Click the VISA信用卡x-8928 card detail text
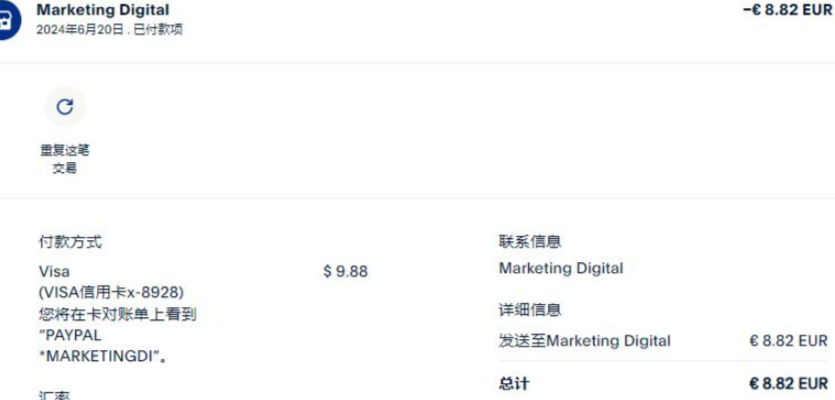 tap(112, 292)
